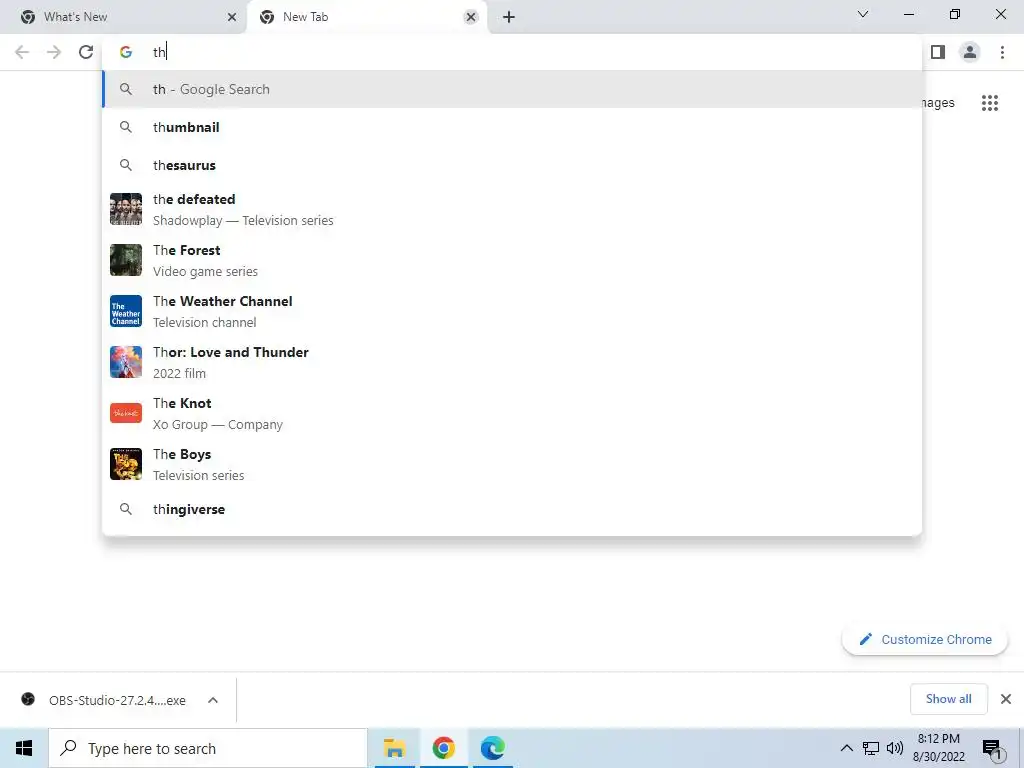1024x768 pixels.
Task: Click Show all downloads button
Action: pyautogui.click(x=948, y=699)
